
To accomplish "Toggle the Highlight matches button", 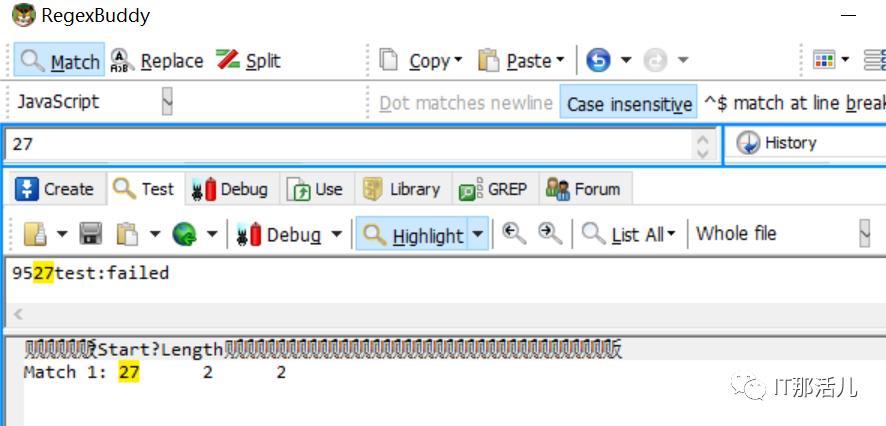I will 412,234.
